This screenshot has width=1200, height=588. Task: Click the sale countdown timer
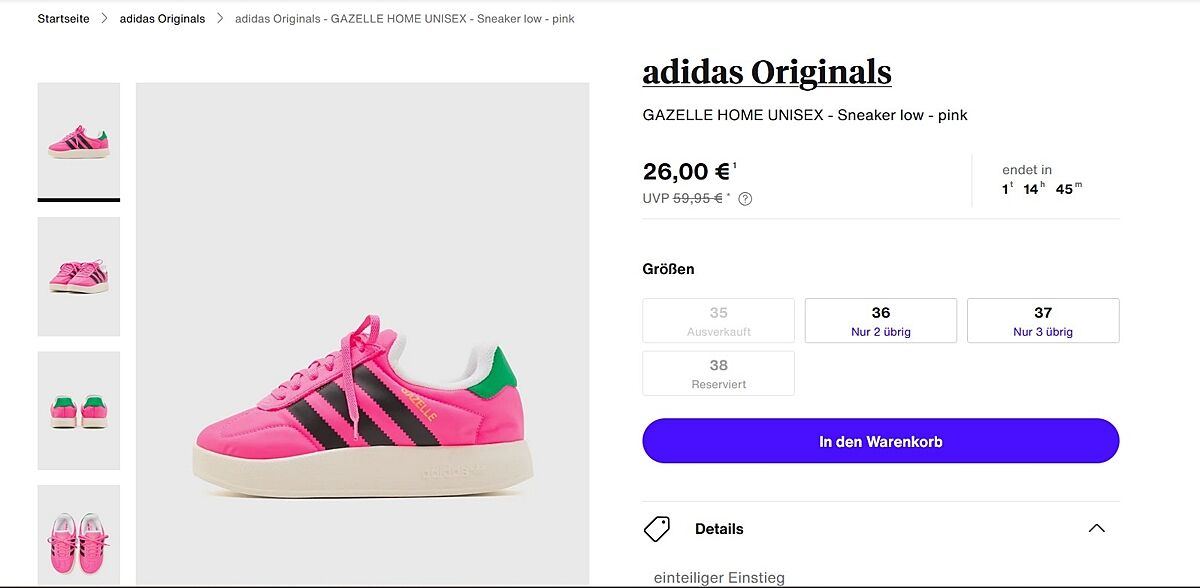coord(1042,189)
